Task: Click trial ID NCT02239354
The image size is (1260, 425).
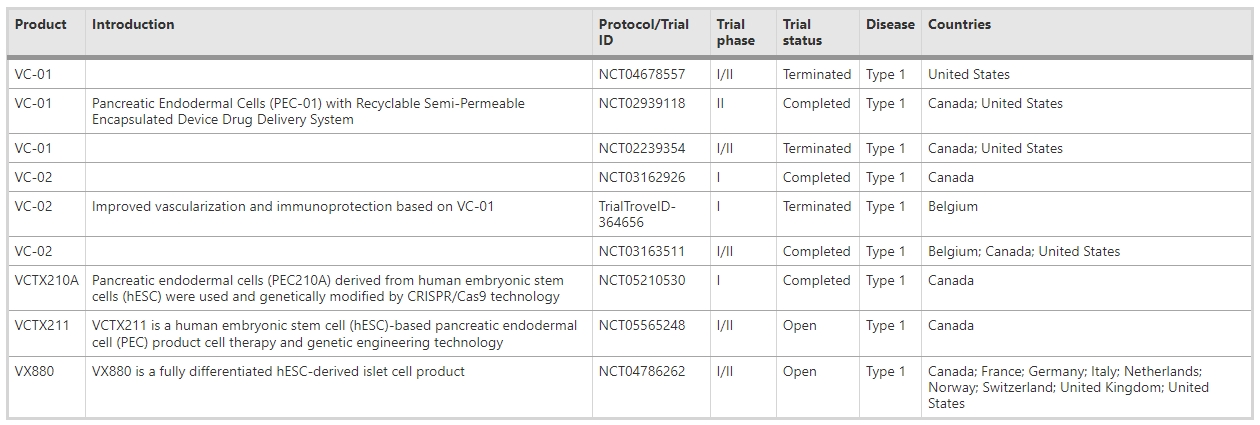Action: point(642,149)
